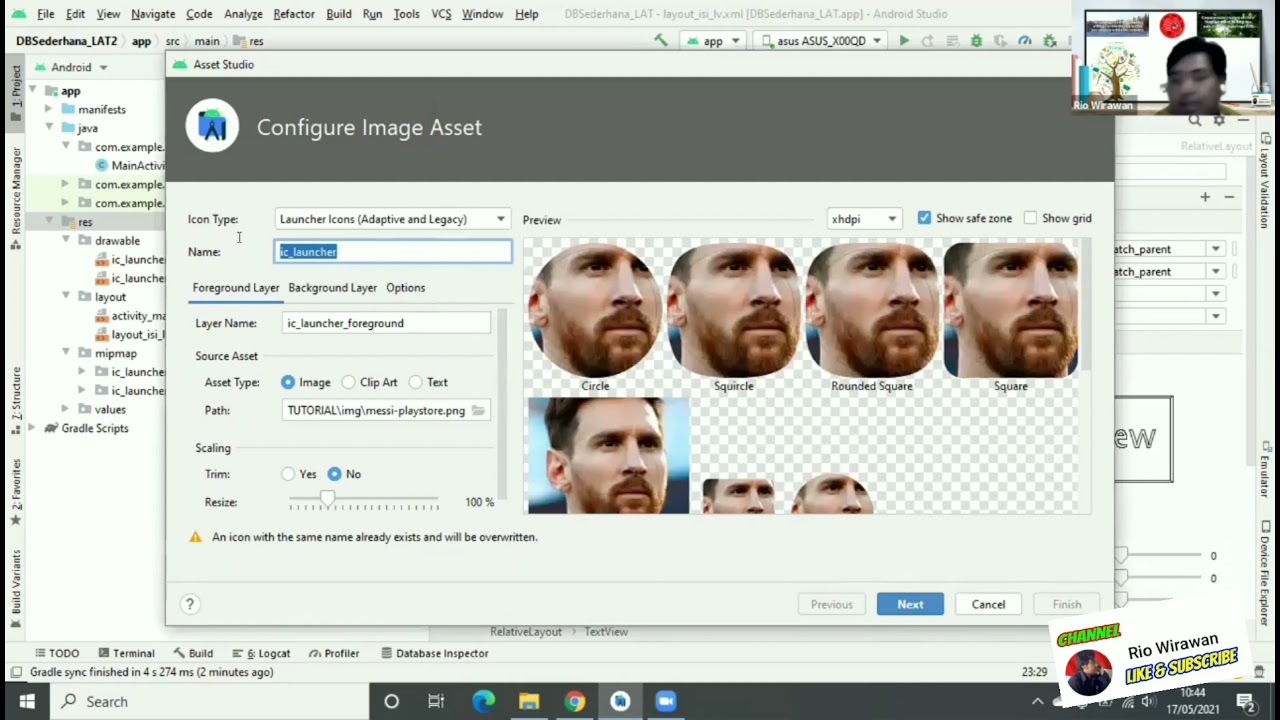Open the Resource Manager side panel
This screenshot has height=720, width=1280.
click(16, 198)
